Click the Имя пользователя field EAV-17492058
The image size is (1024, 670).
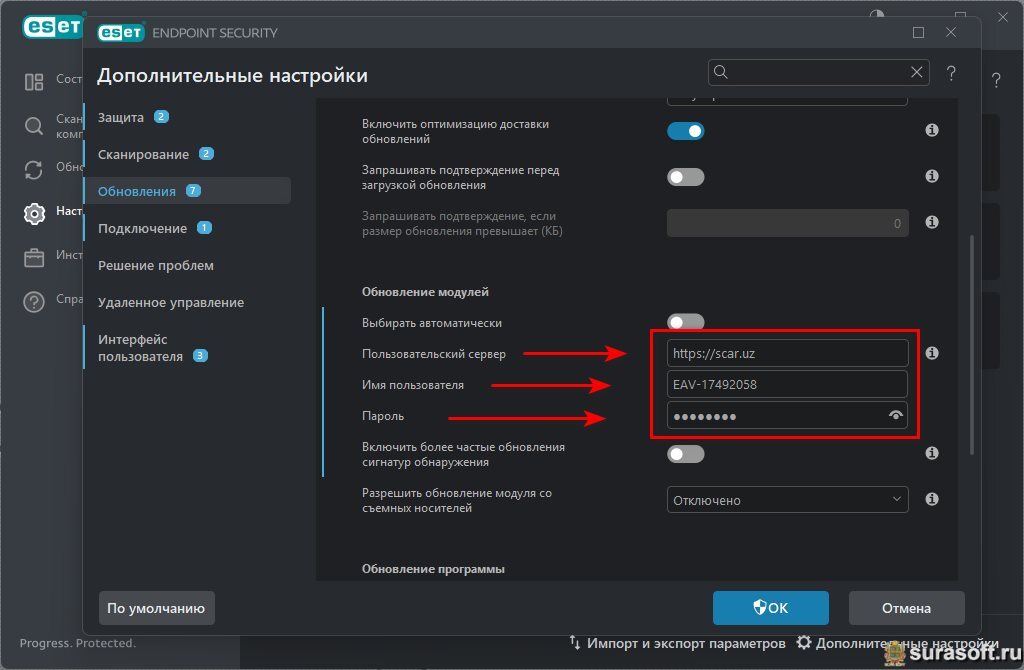pyautogui.click(x=788, y=384)
